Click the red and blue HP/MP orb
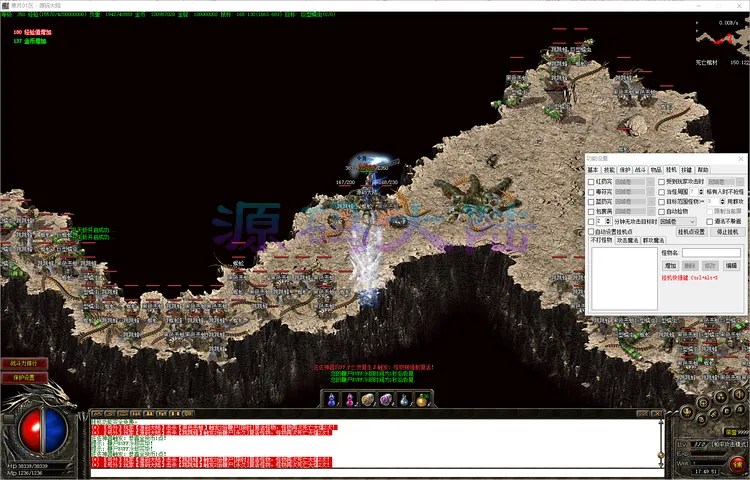750x480 pixels. point(37,430)
